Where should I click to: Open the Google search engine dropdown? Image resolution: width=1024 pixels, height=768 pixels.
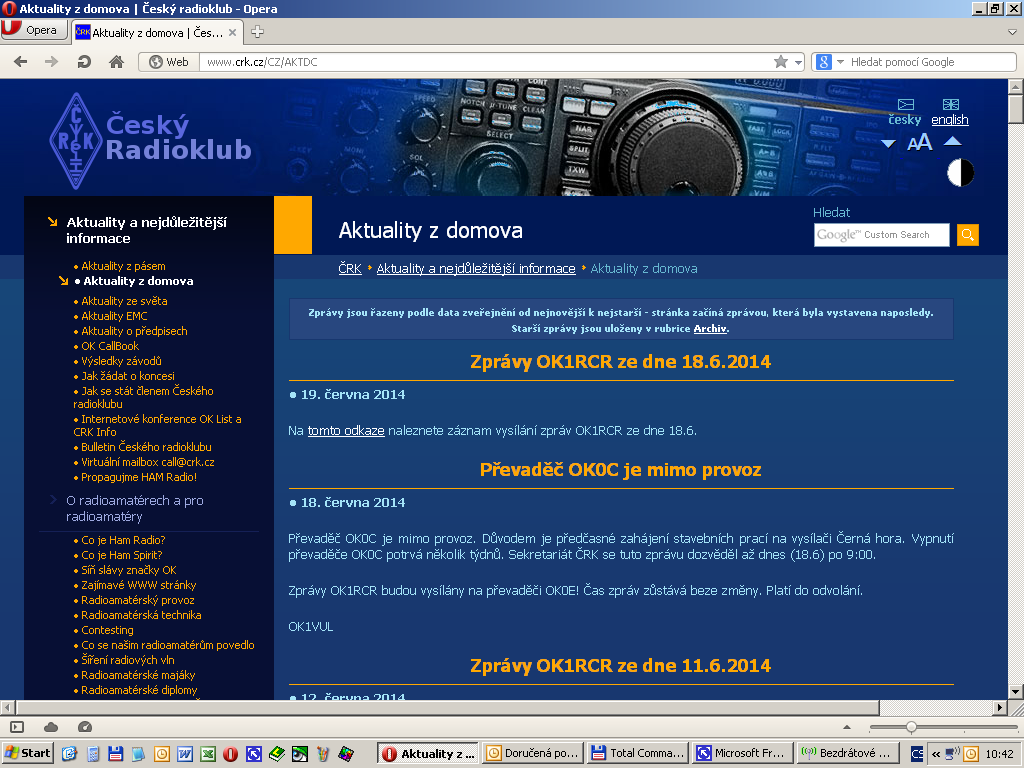[840, 62]
